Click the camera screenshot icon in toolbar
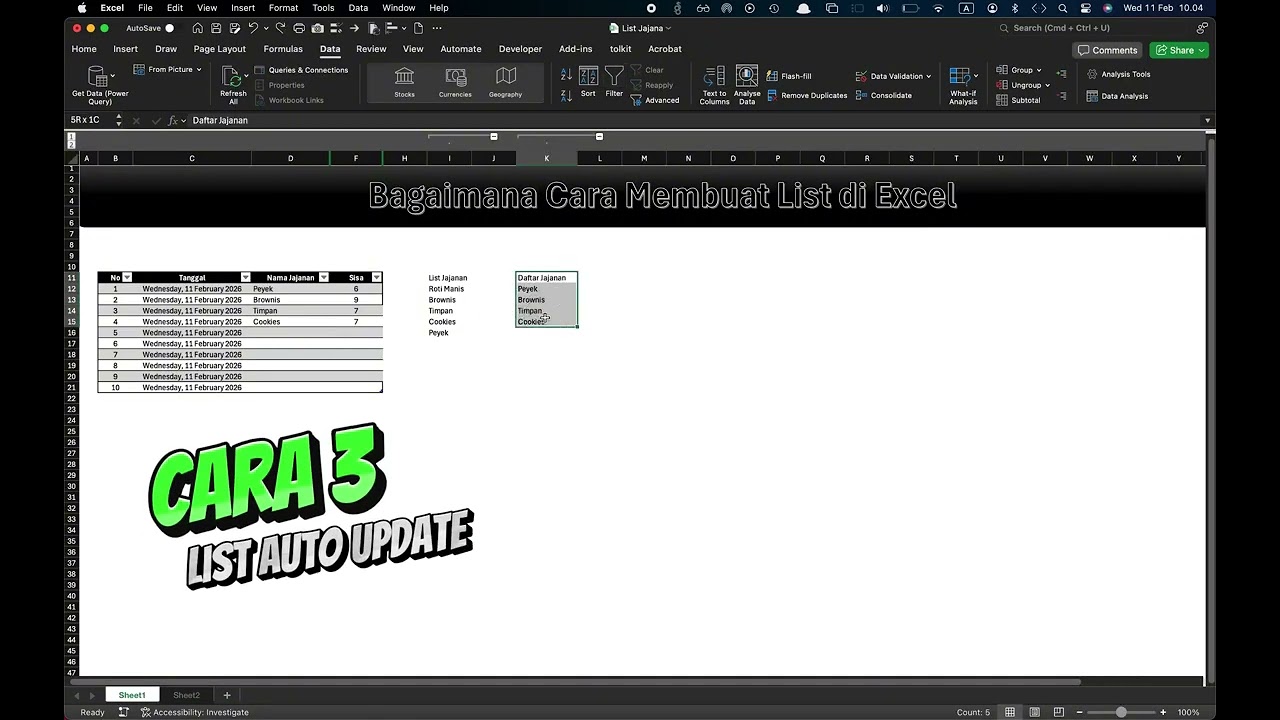 pos(318,28)
